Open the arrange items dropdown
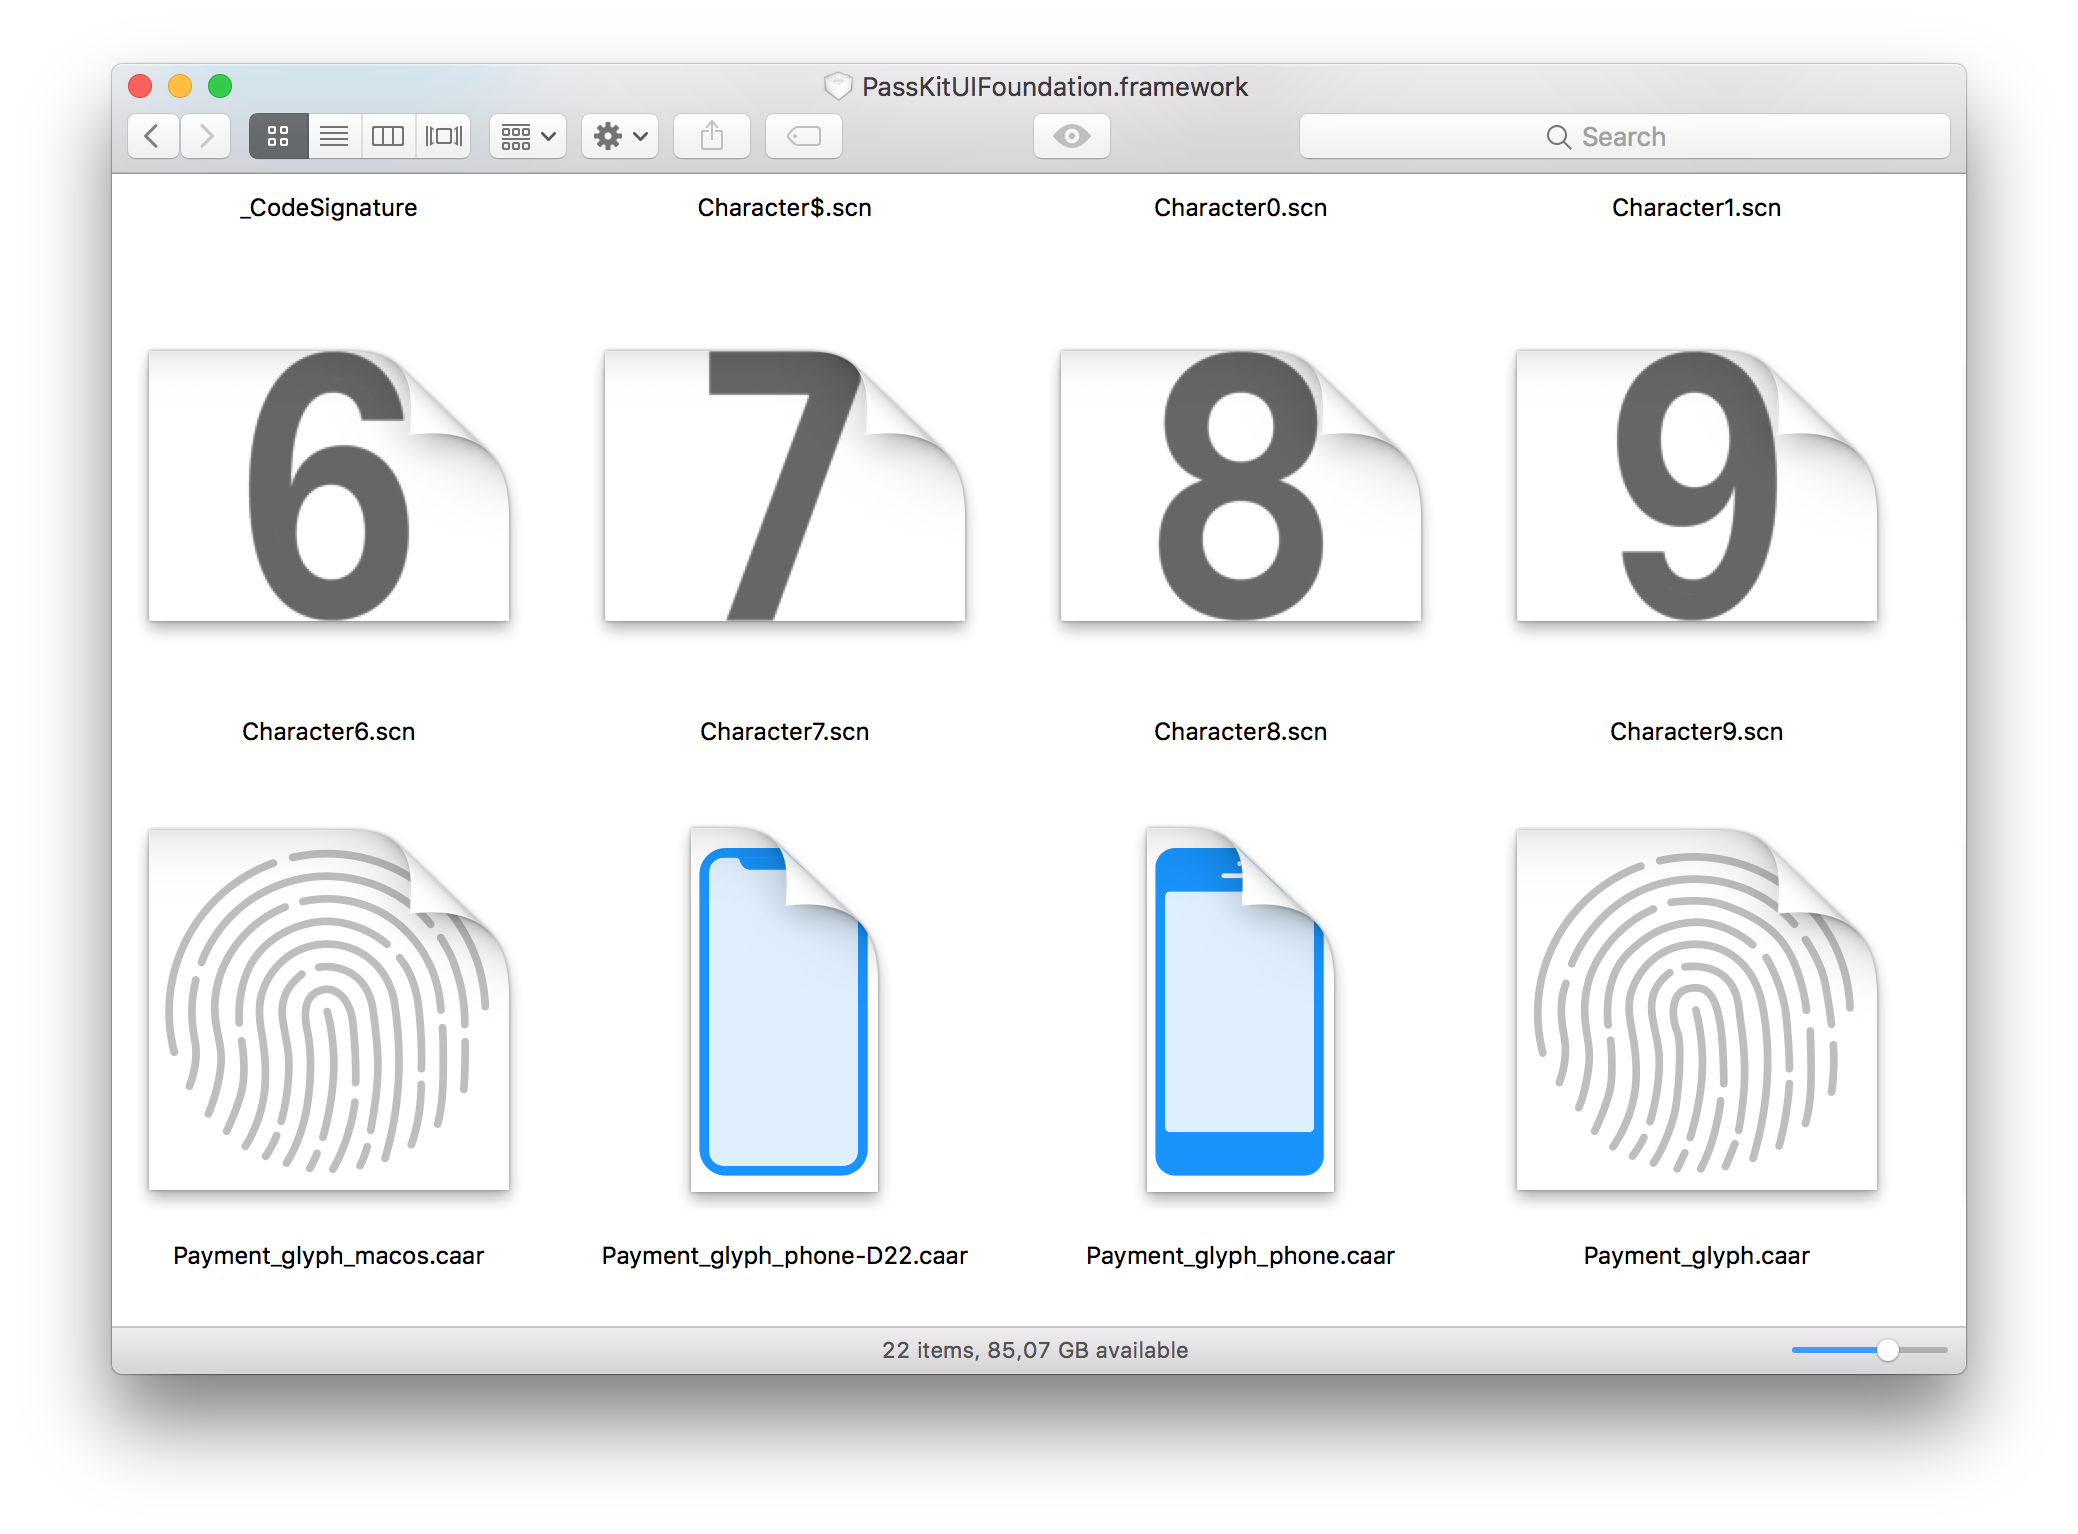The height and width of the screenshot is (1534, 2078). click(x=528, y=136)
